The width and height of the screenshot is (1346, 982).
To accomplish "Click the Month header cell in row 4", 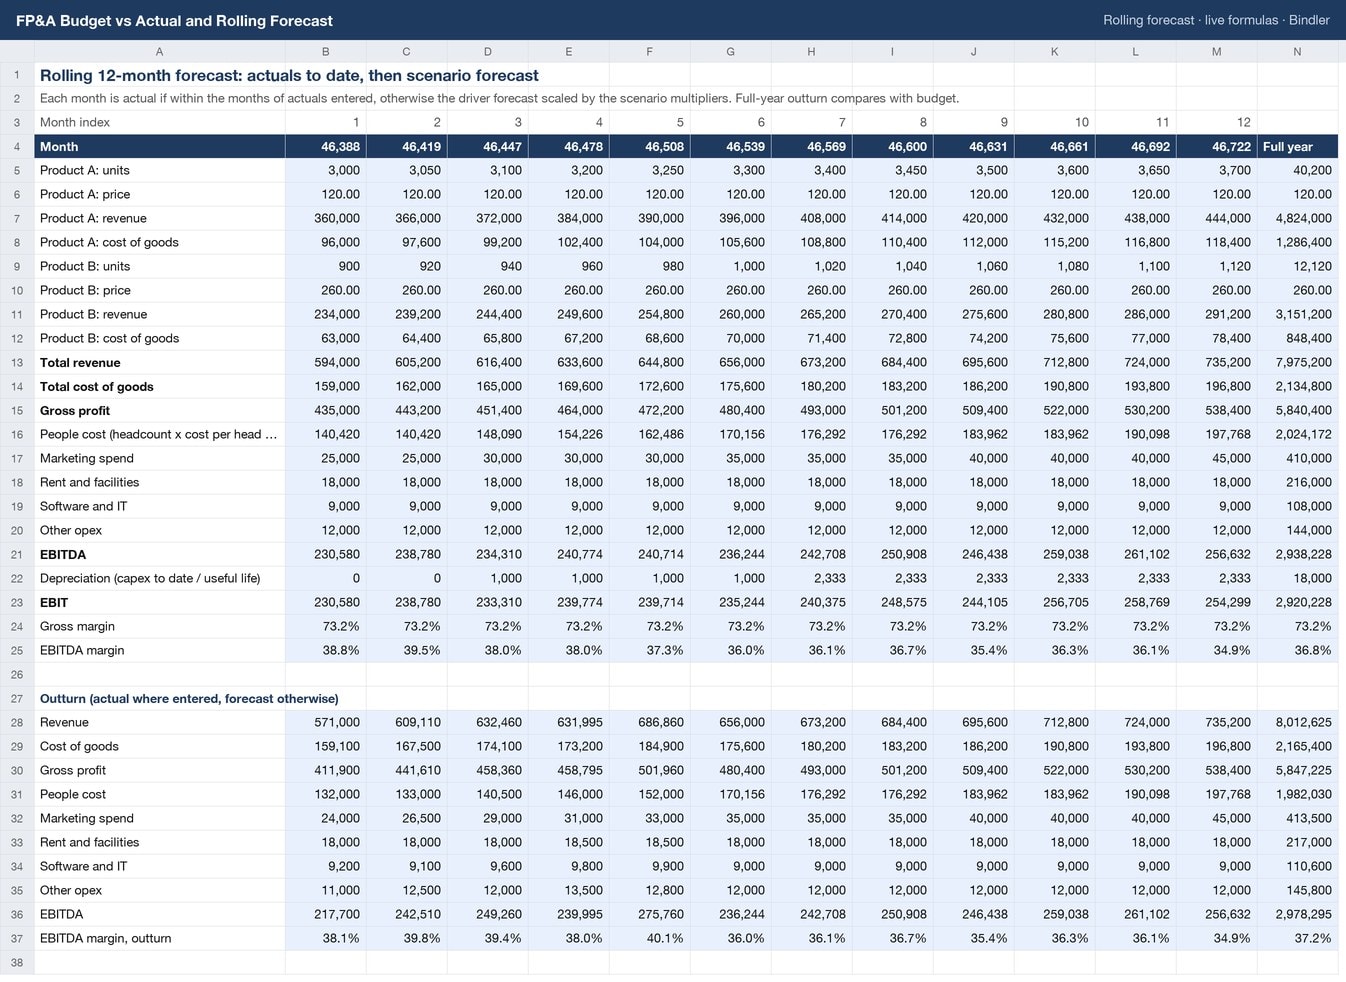I will coord(160,146).
